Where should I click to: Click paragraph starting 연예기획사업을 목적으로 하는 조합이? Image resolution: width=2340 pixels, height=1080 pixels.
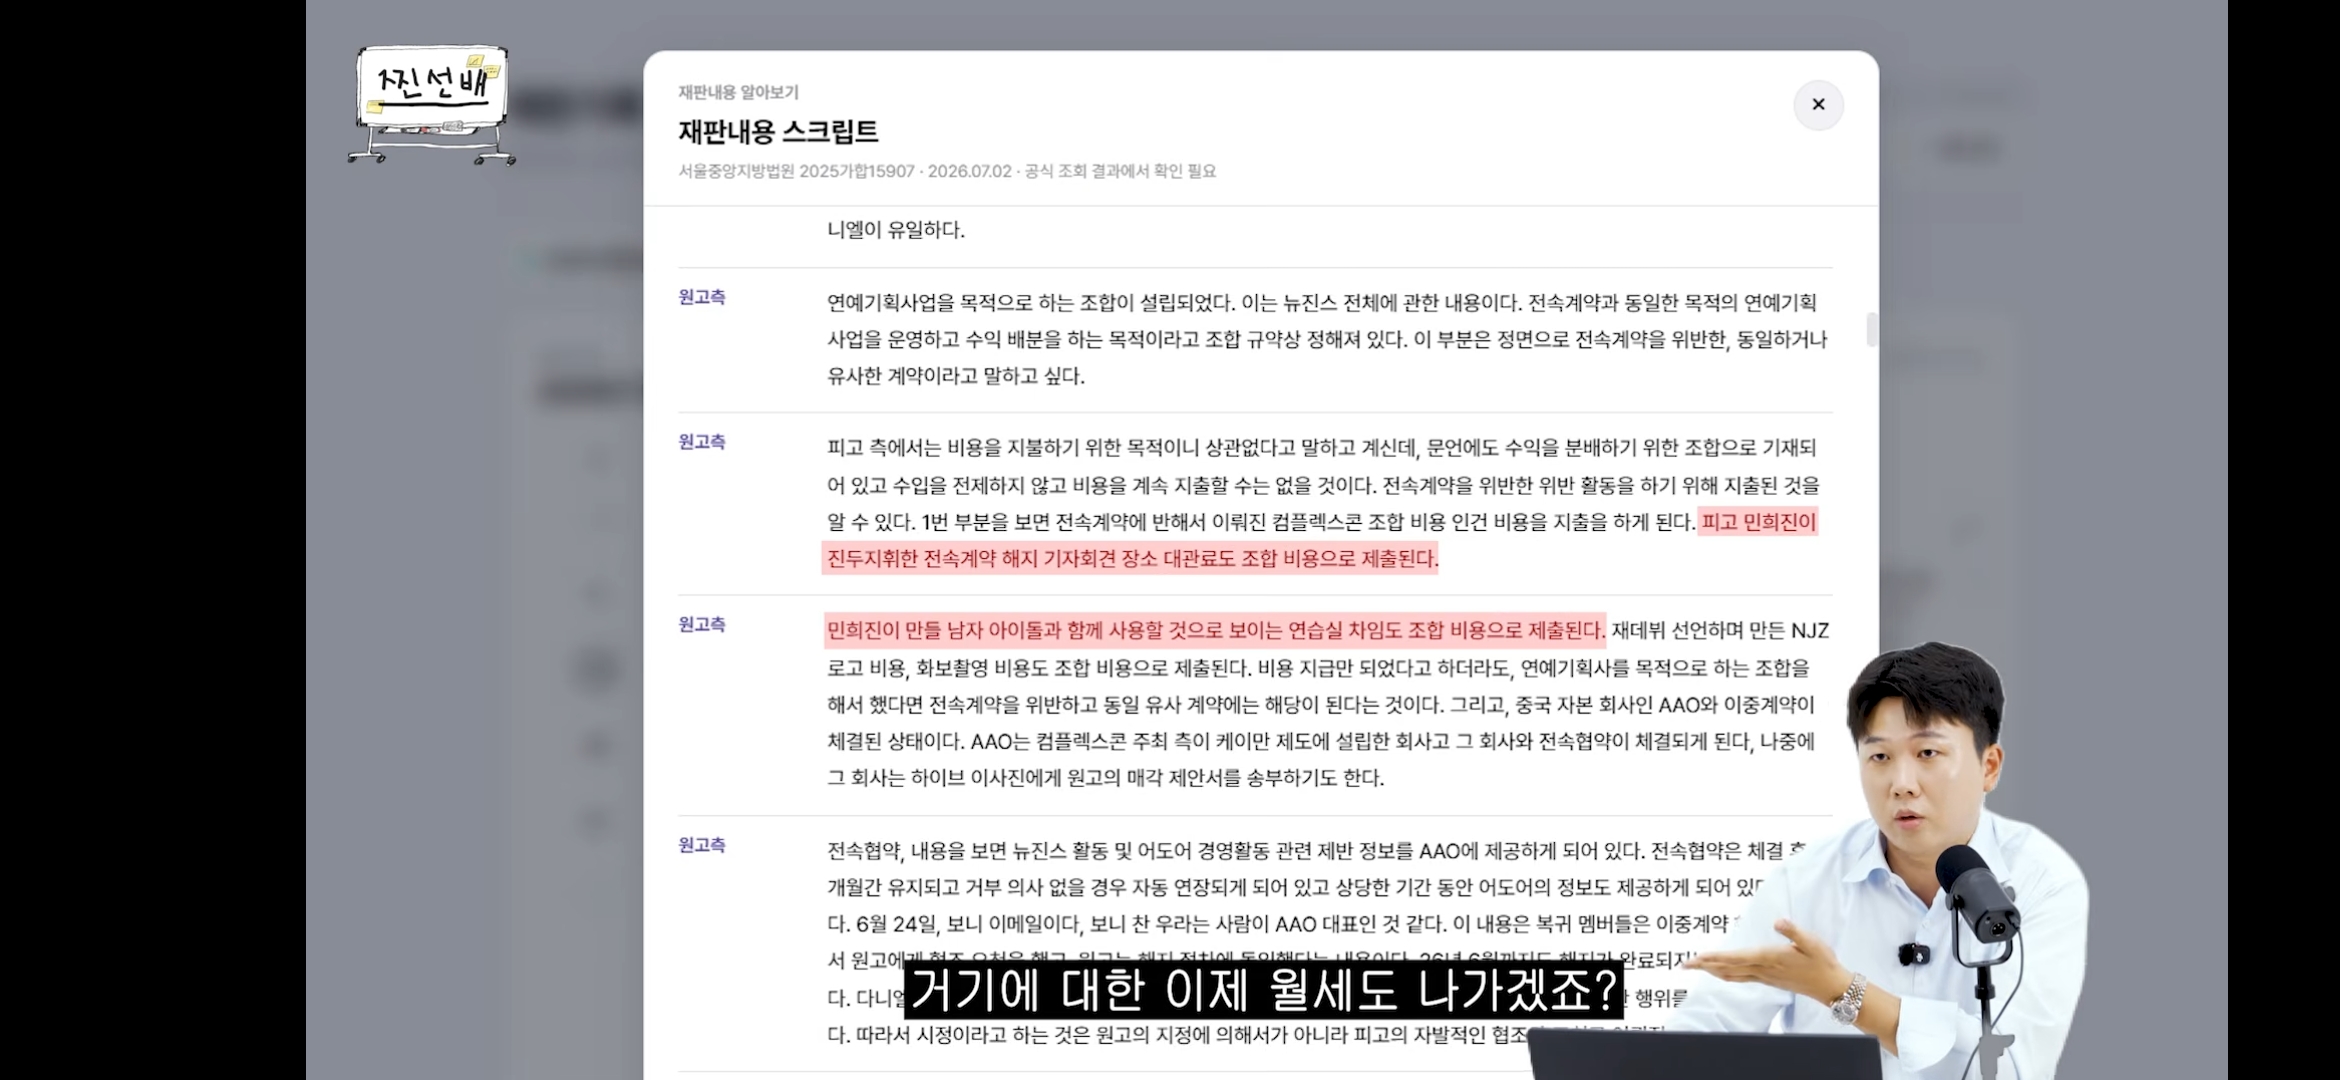1327,339
